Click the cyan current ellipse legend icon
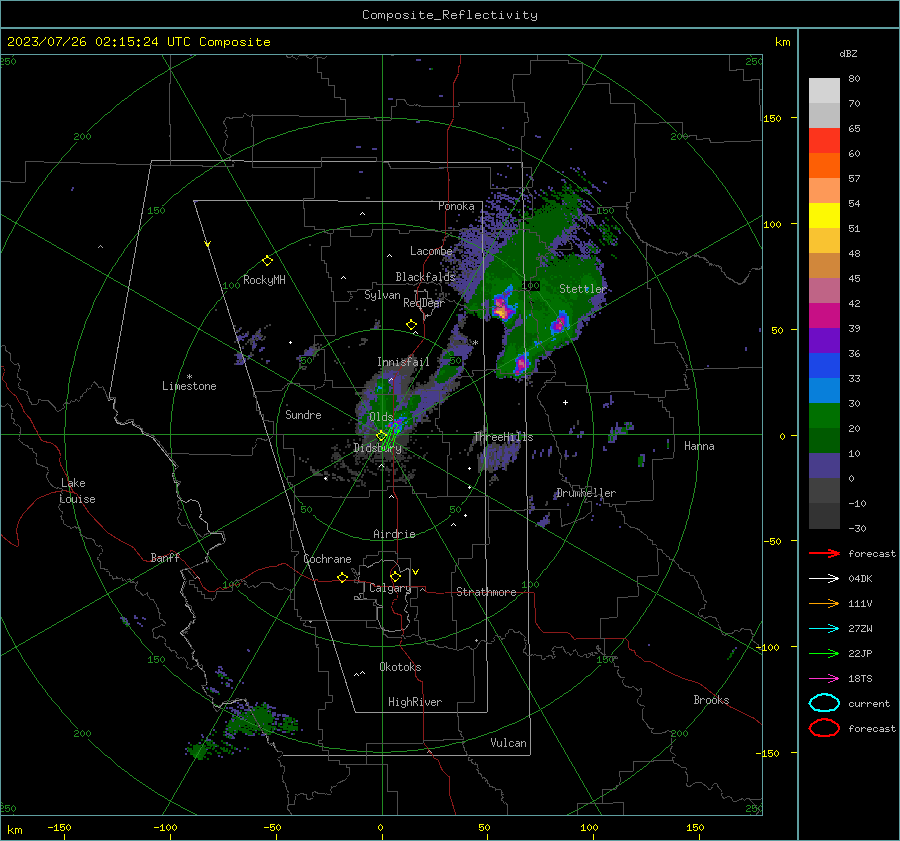The width and height of the screenshot is (900, 841). tap(824, 703)
